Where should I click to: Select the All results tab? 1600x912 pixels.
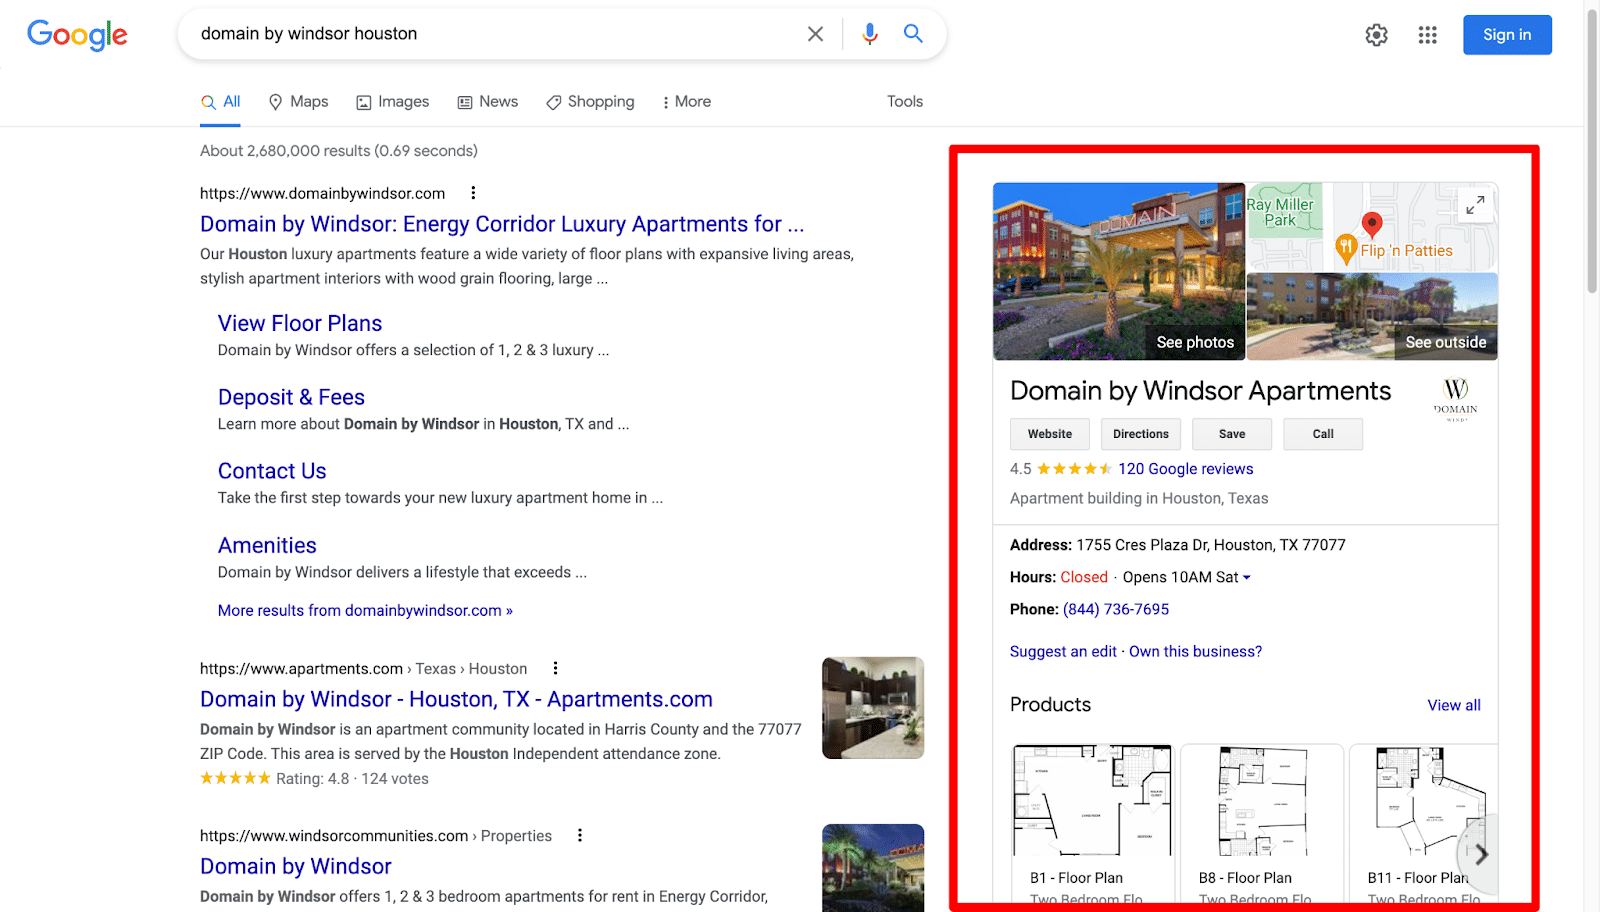point(220,102)
